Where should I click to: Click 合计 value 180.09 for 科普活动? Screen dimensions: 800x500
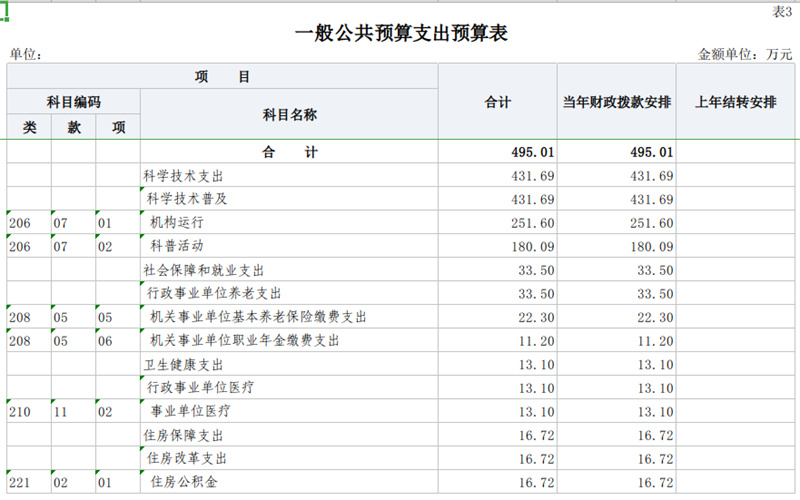pyautogui.click(x=533, y=246)
